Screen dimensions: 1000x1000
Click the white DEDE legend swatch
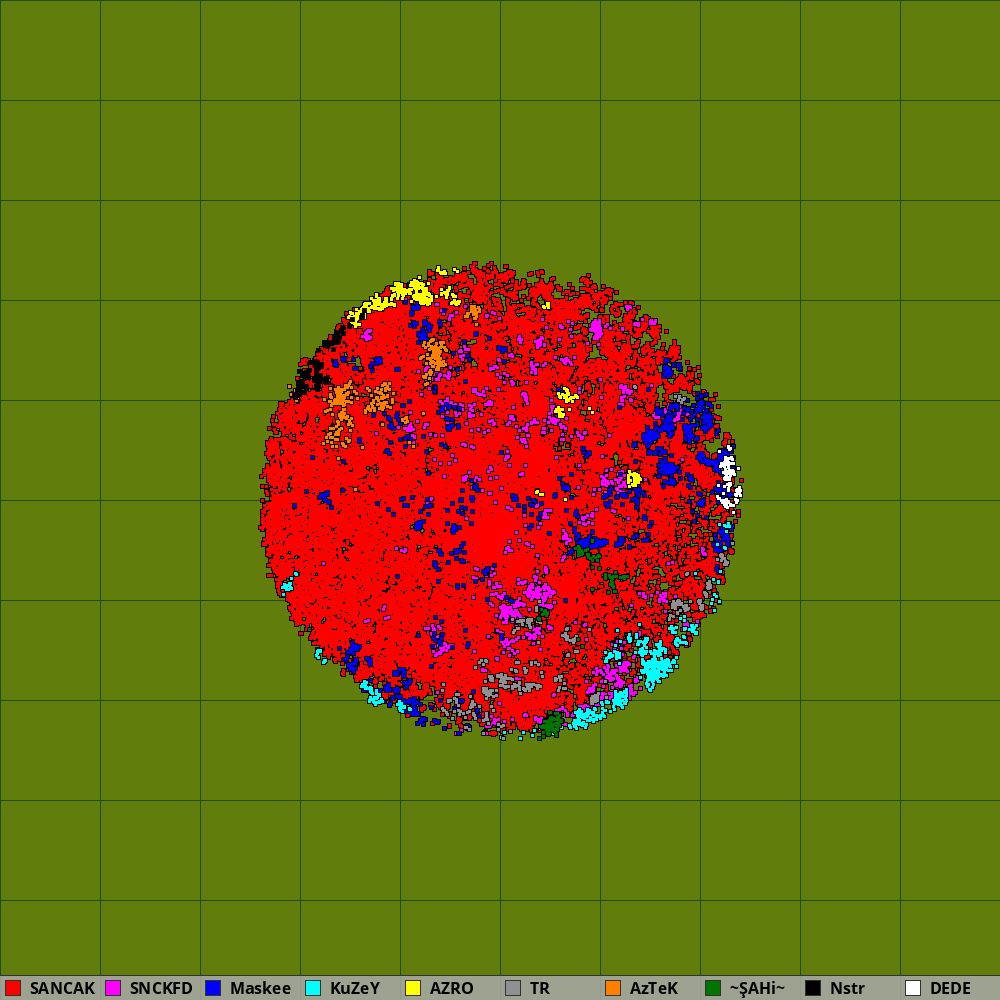(x=913, y=988)
